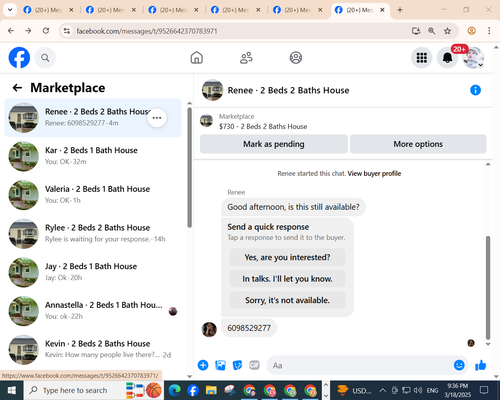Screen dimensions: 500x400
Task: Send 'In talks. I'll let you know.' response
Action: coord(287,279)
